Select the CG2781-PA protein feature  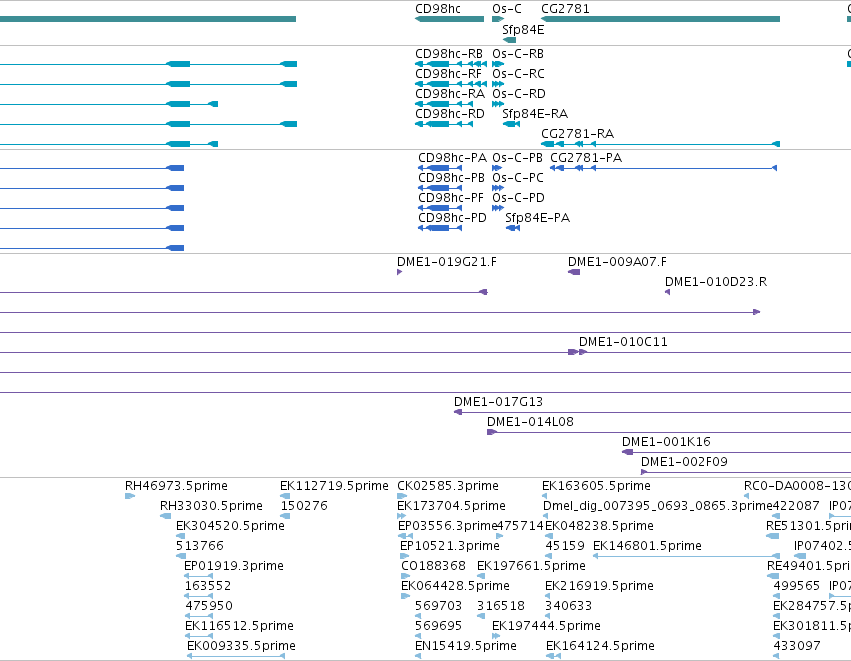(x=664, y=168)
